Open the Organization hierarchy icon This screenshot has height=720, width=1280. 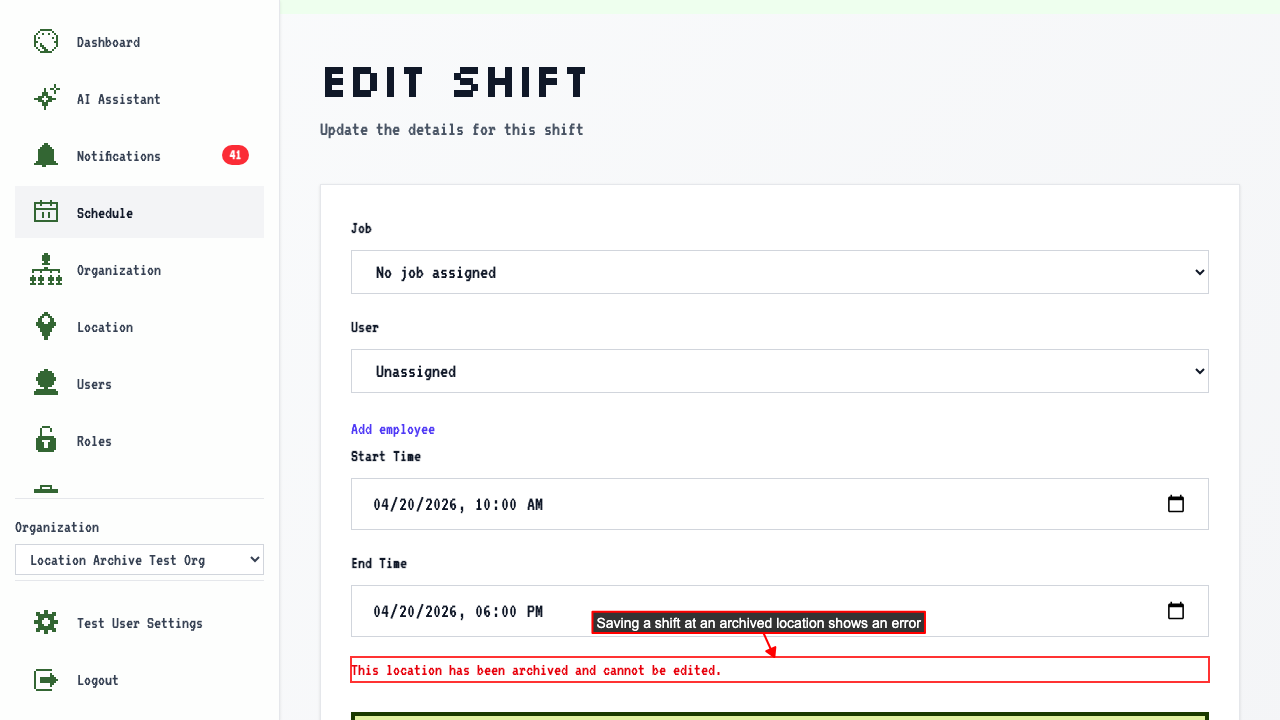46,270
